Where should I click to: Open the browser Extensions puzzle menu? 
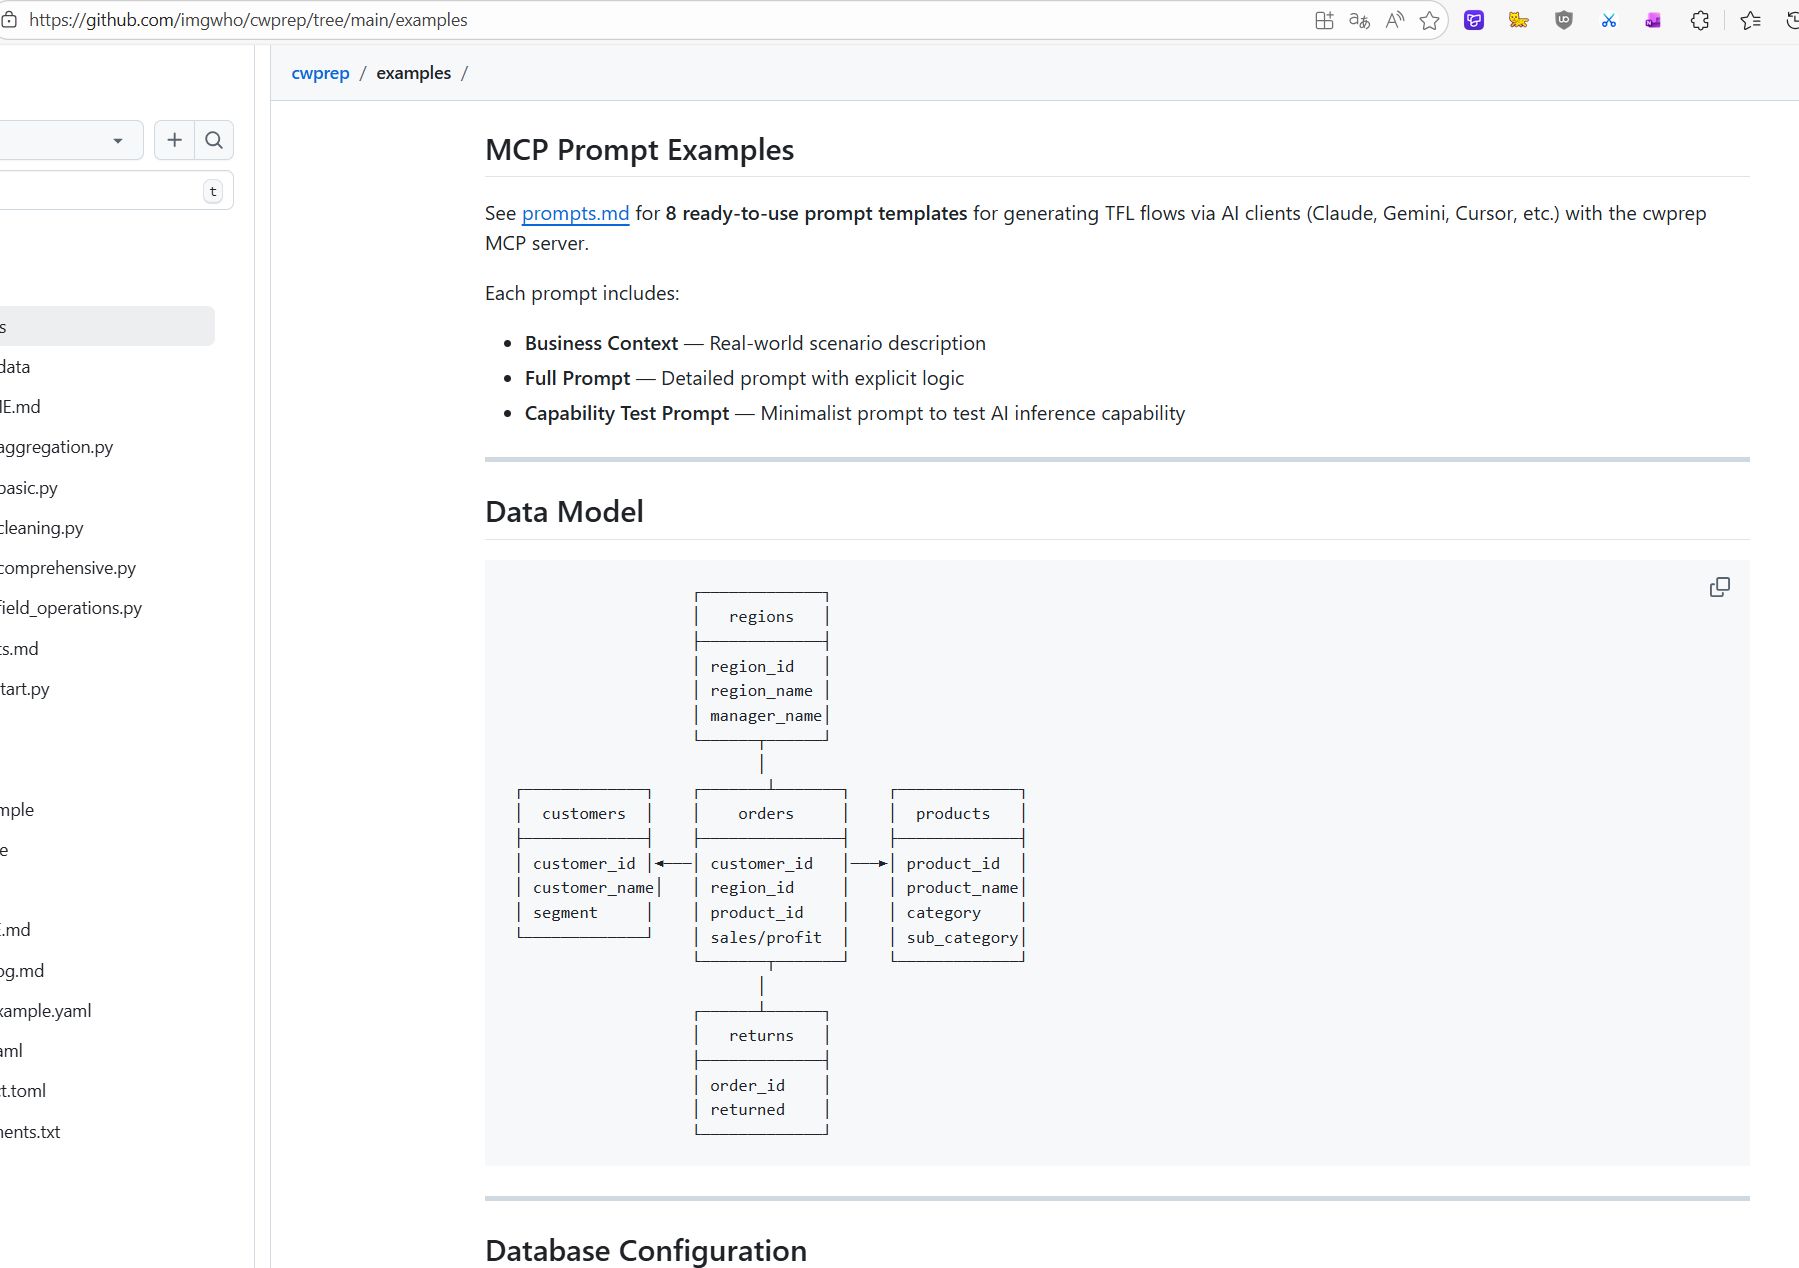click(1700, 20)
